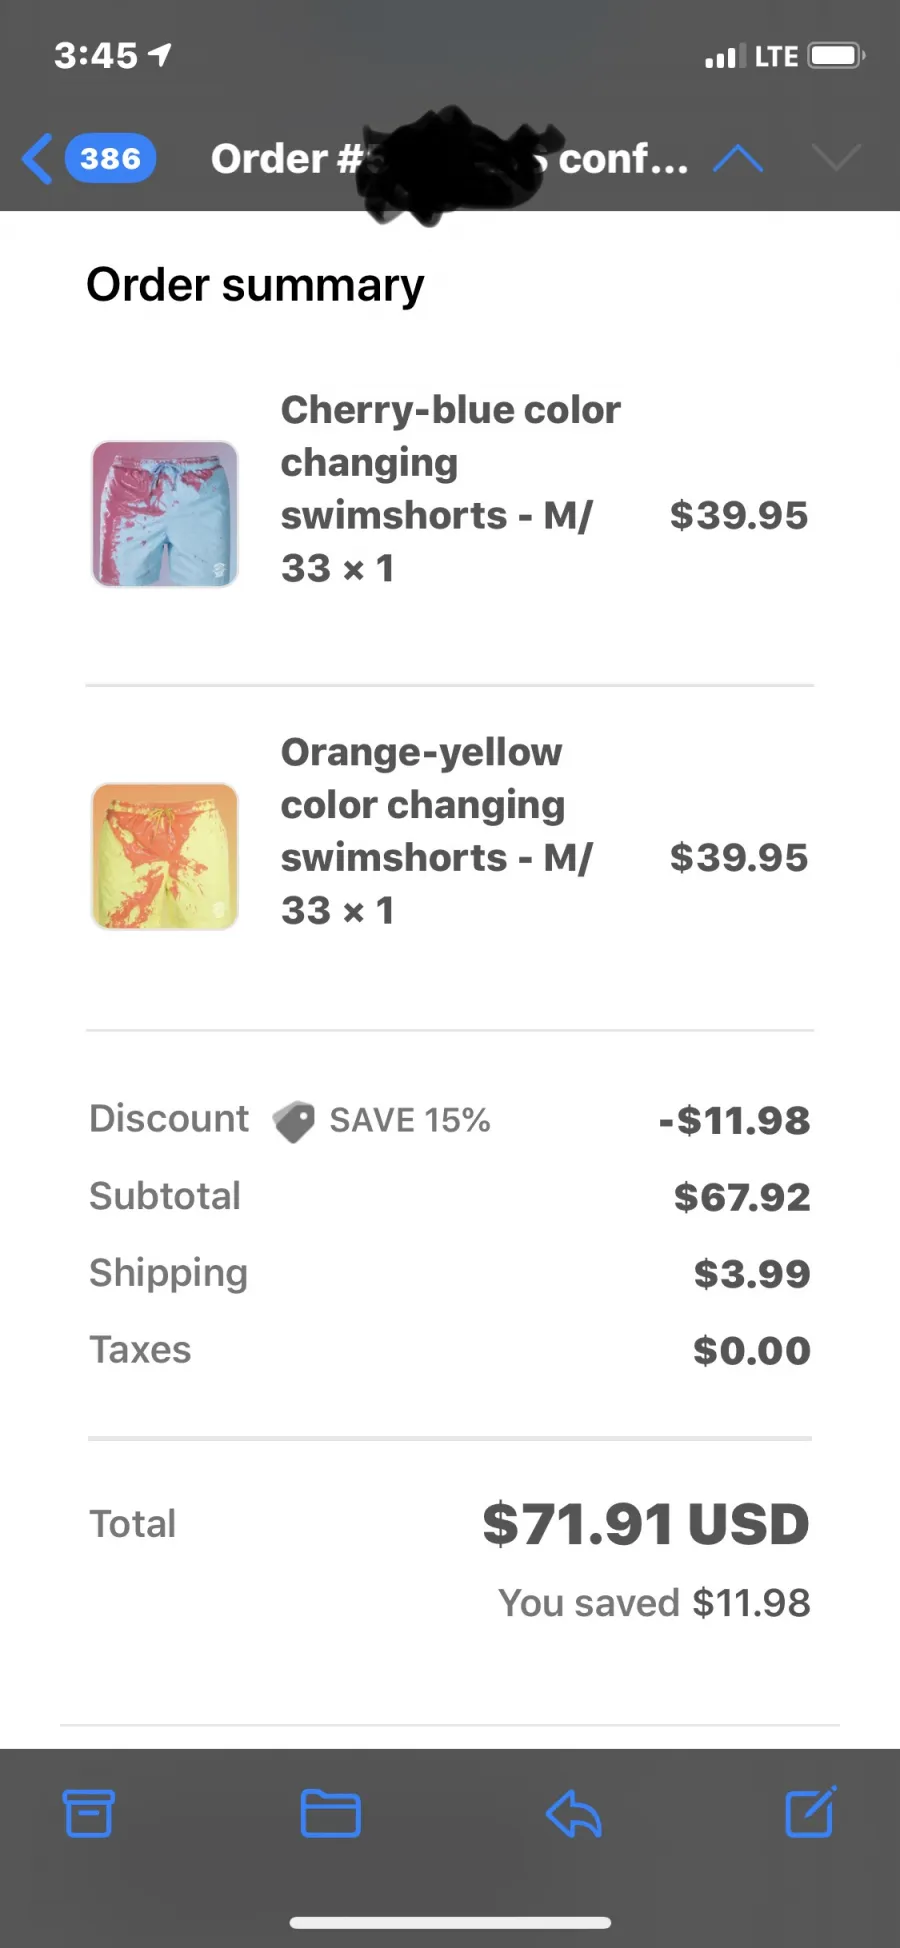
Task: Open Orange-yellow swimshorts product thumbnail
Action: [x=165, y=856]
